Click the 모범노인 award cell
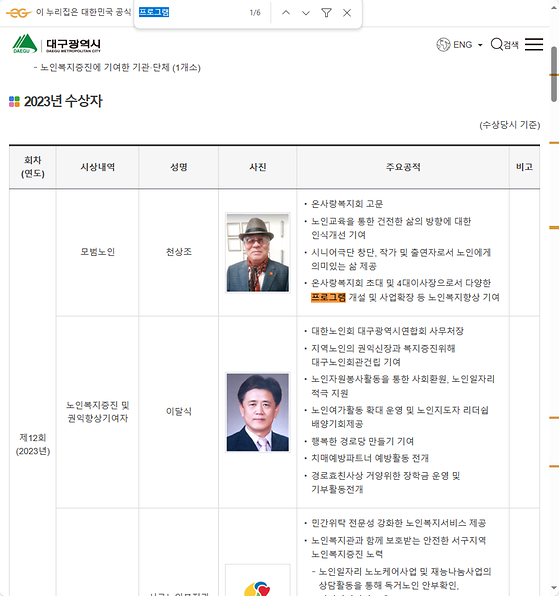 [97, 252]
